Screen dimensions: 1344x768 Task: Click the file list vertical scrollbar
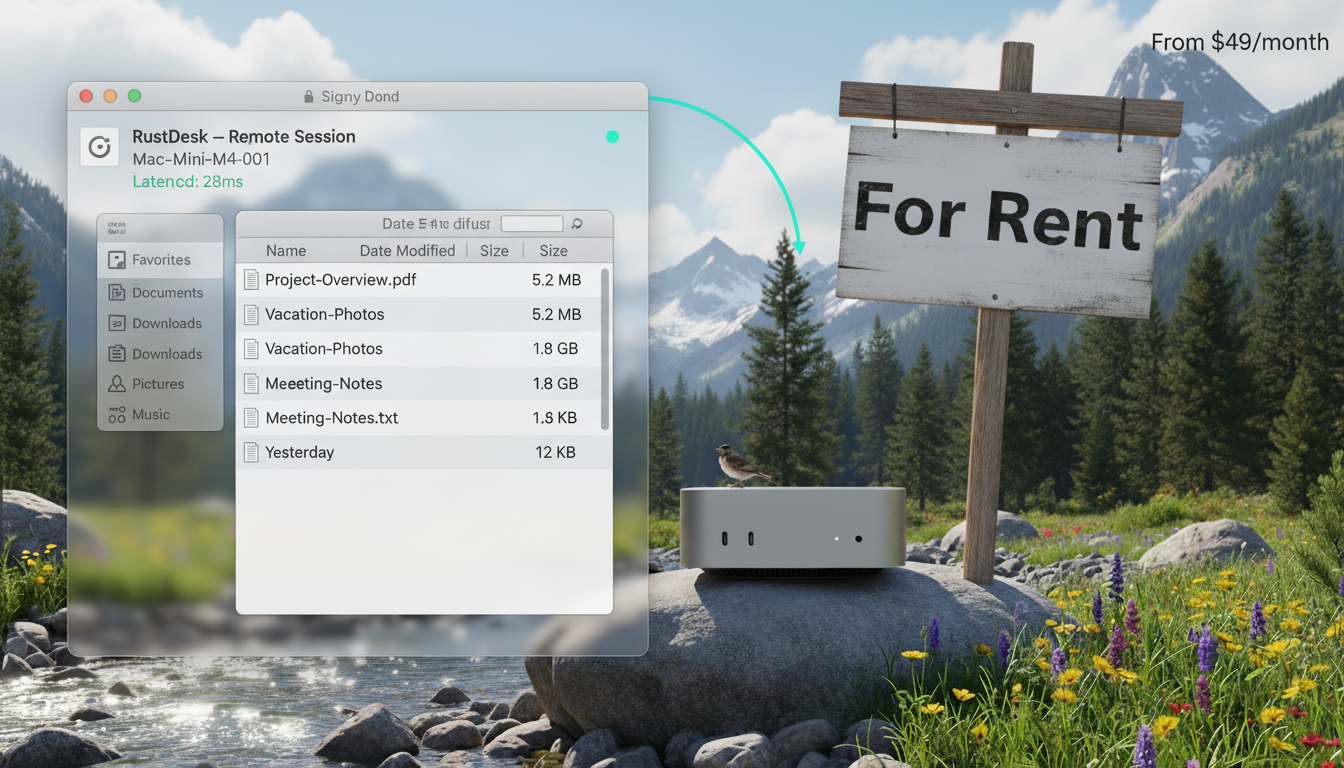604,348
